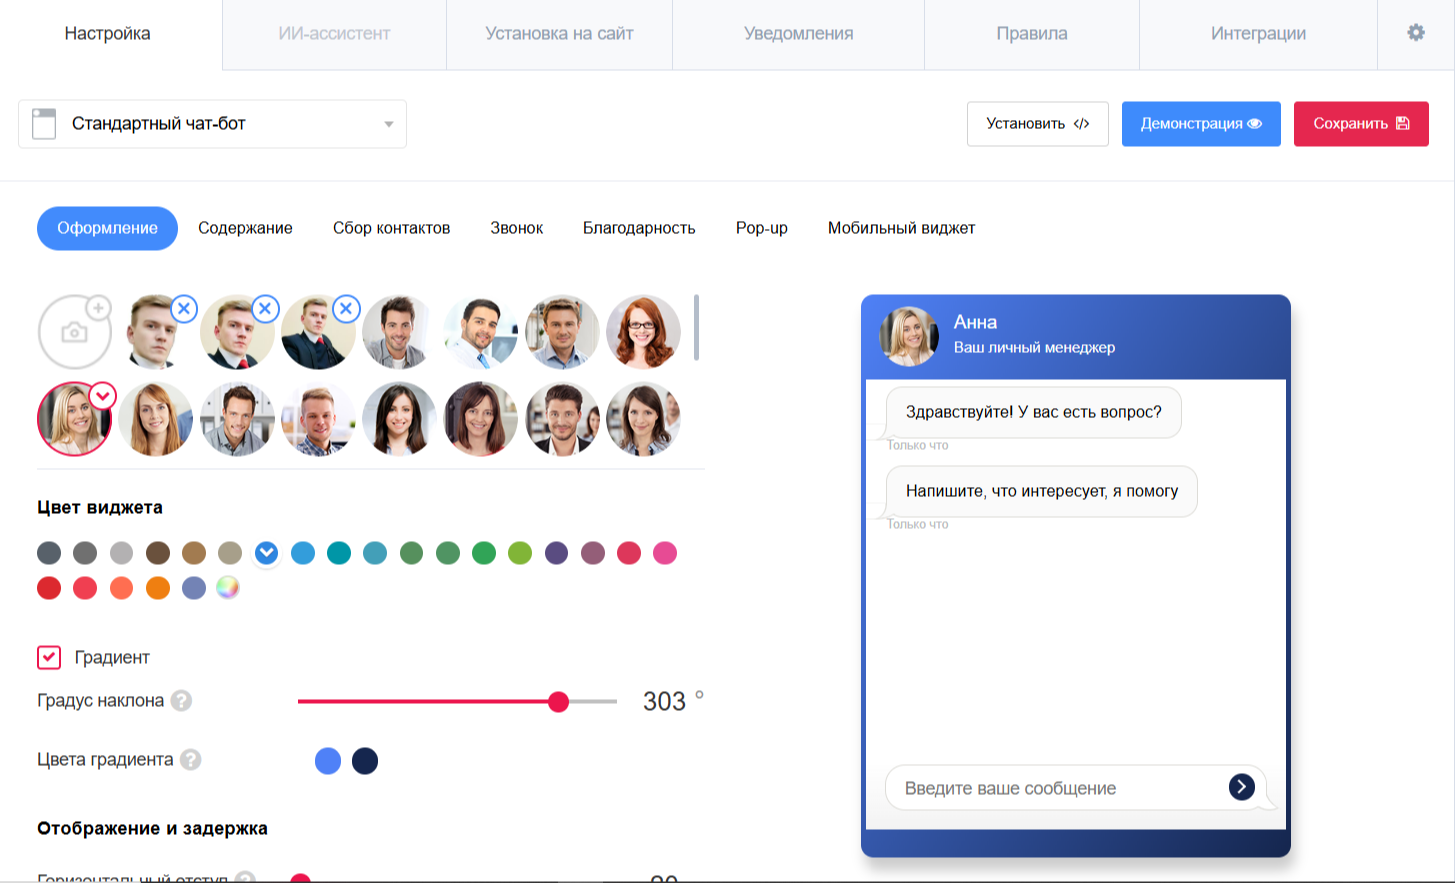Remove the third custom avatar photo

pyautogui.click(x=346, y=309)
